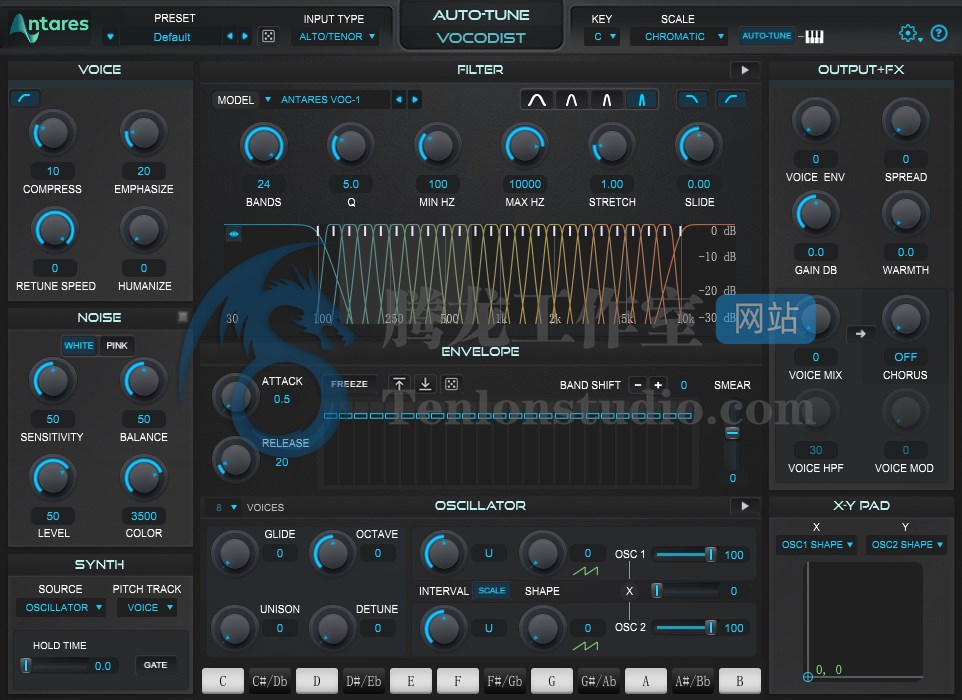Viewport: 962px width, 700px height.
Task: Click the HOLD TIME slider
Action: 53,666
